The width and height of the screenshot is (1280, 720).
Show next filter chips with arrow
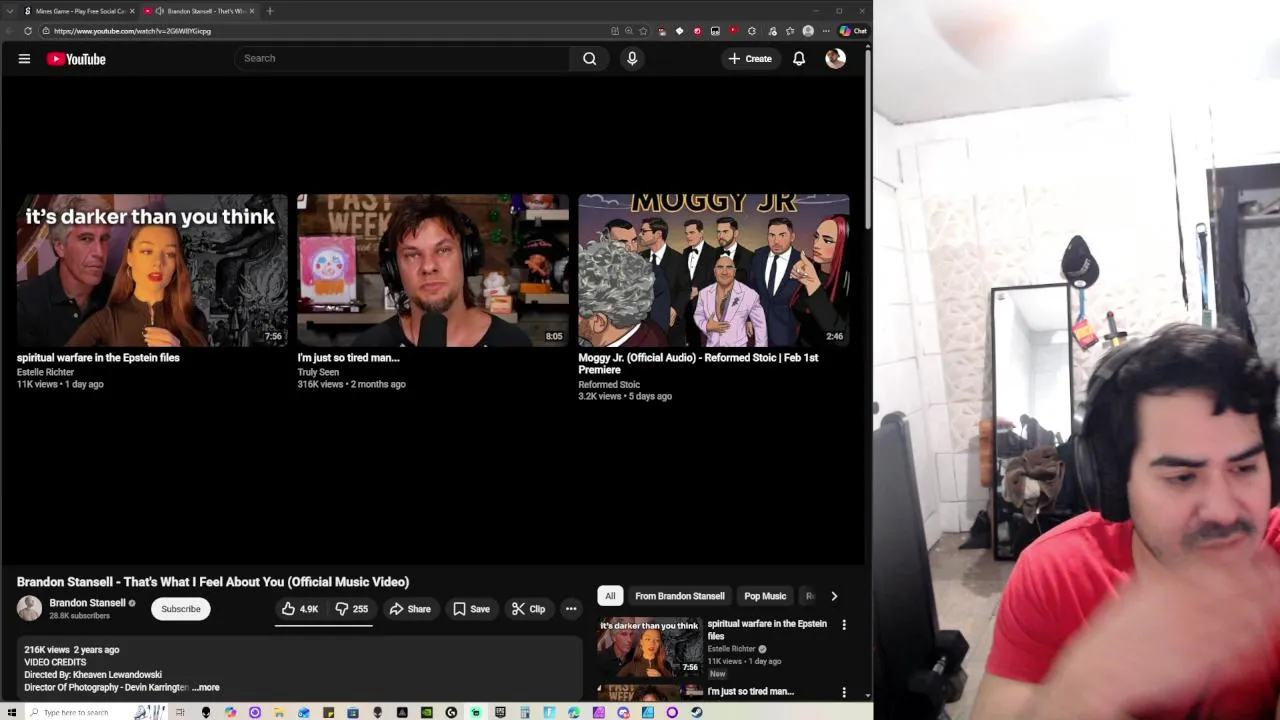pyautogui.click(x=834, y=596)
